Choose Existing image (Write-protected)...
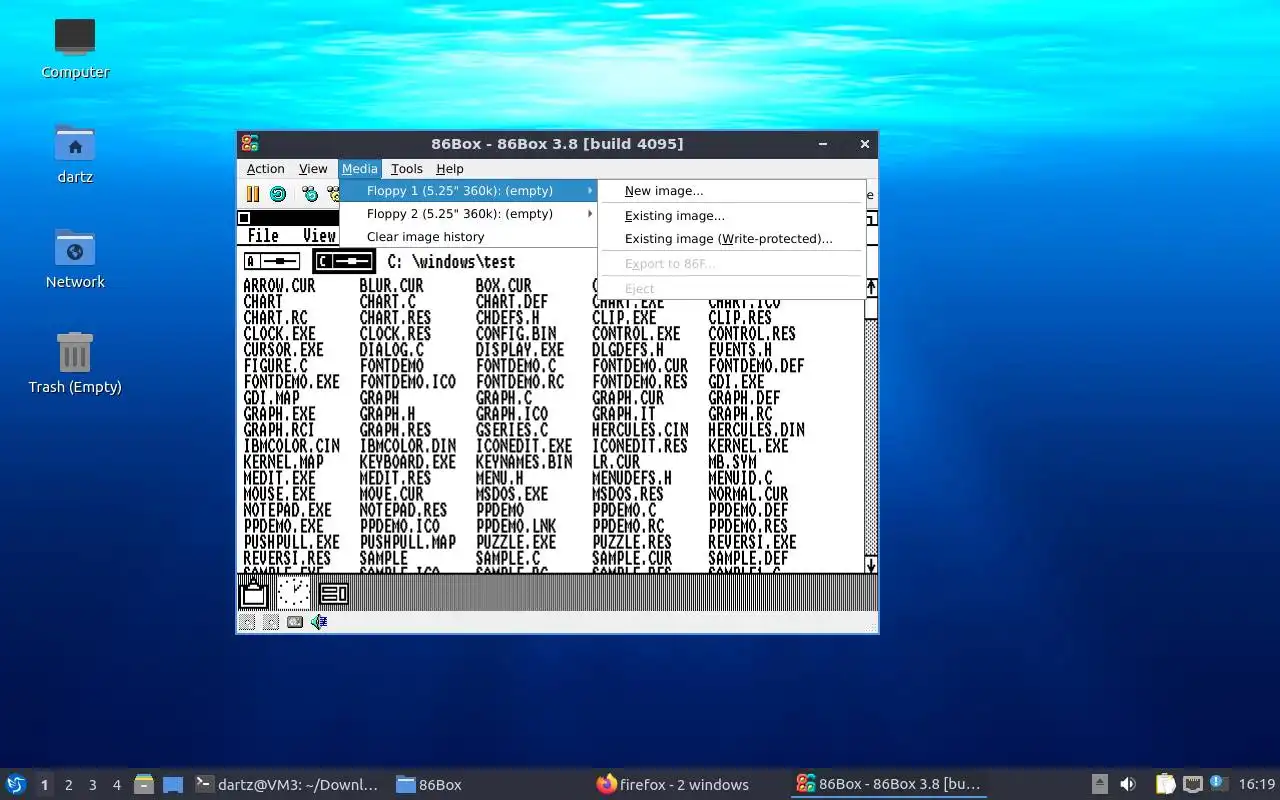This screenshot has height=800, width=1280. [x=732, y=238]
